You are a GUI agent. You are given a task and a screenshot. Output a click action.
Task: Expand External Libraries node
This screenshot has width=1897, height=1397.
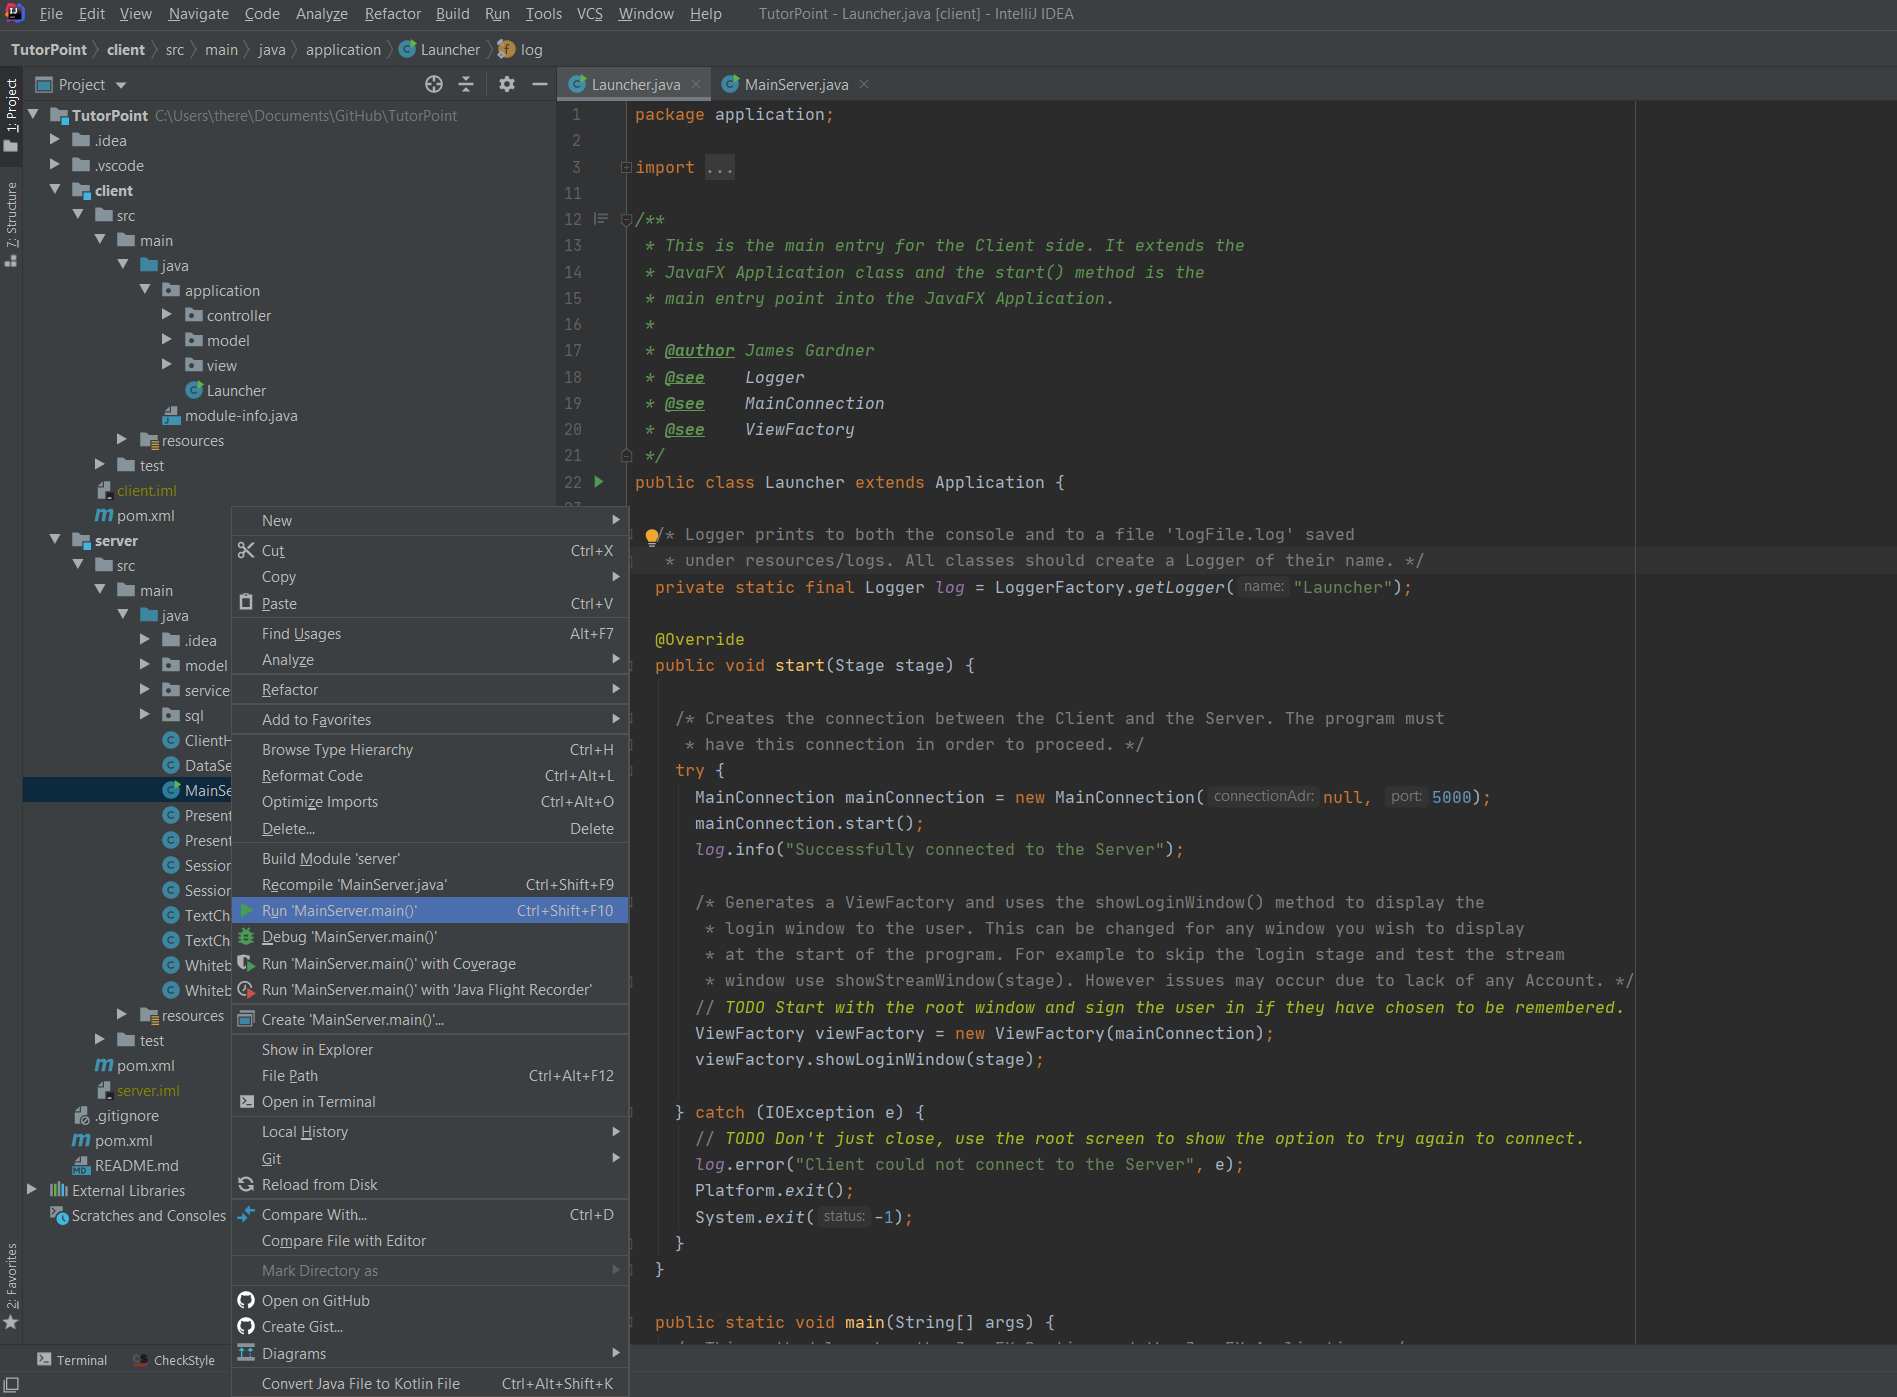click(33, 1190)
